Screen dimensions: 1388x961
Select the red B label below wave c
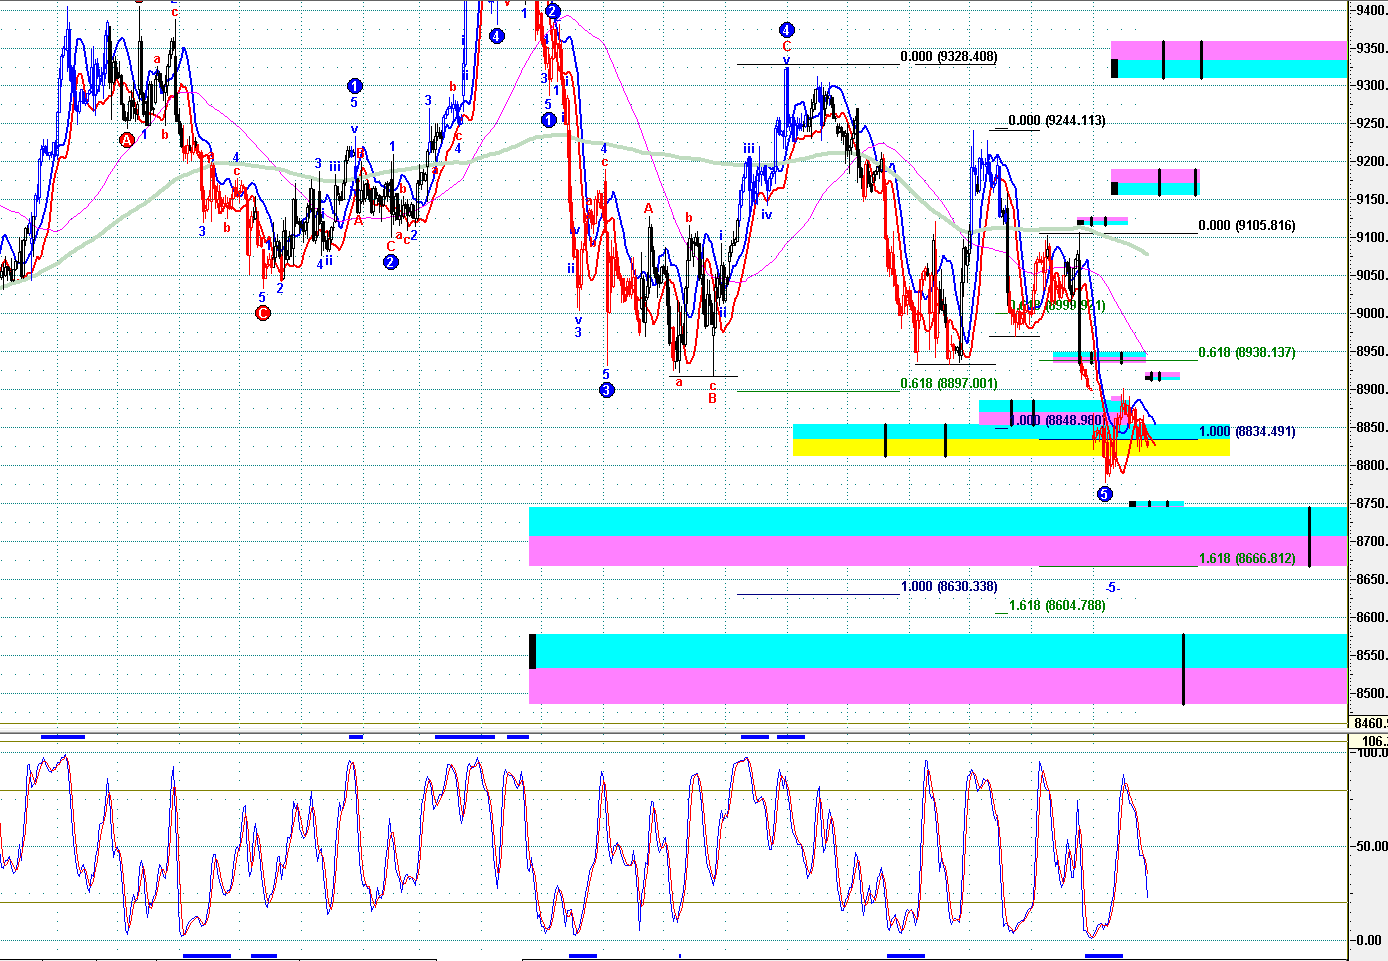point(712,398)
